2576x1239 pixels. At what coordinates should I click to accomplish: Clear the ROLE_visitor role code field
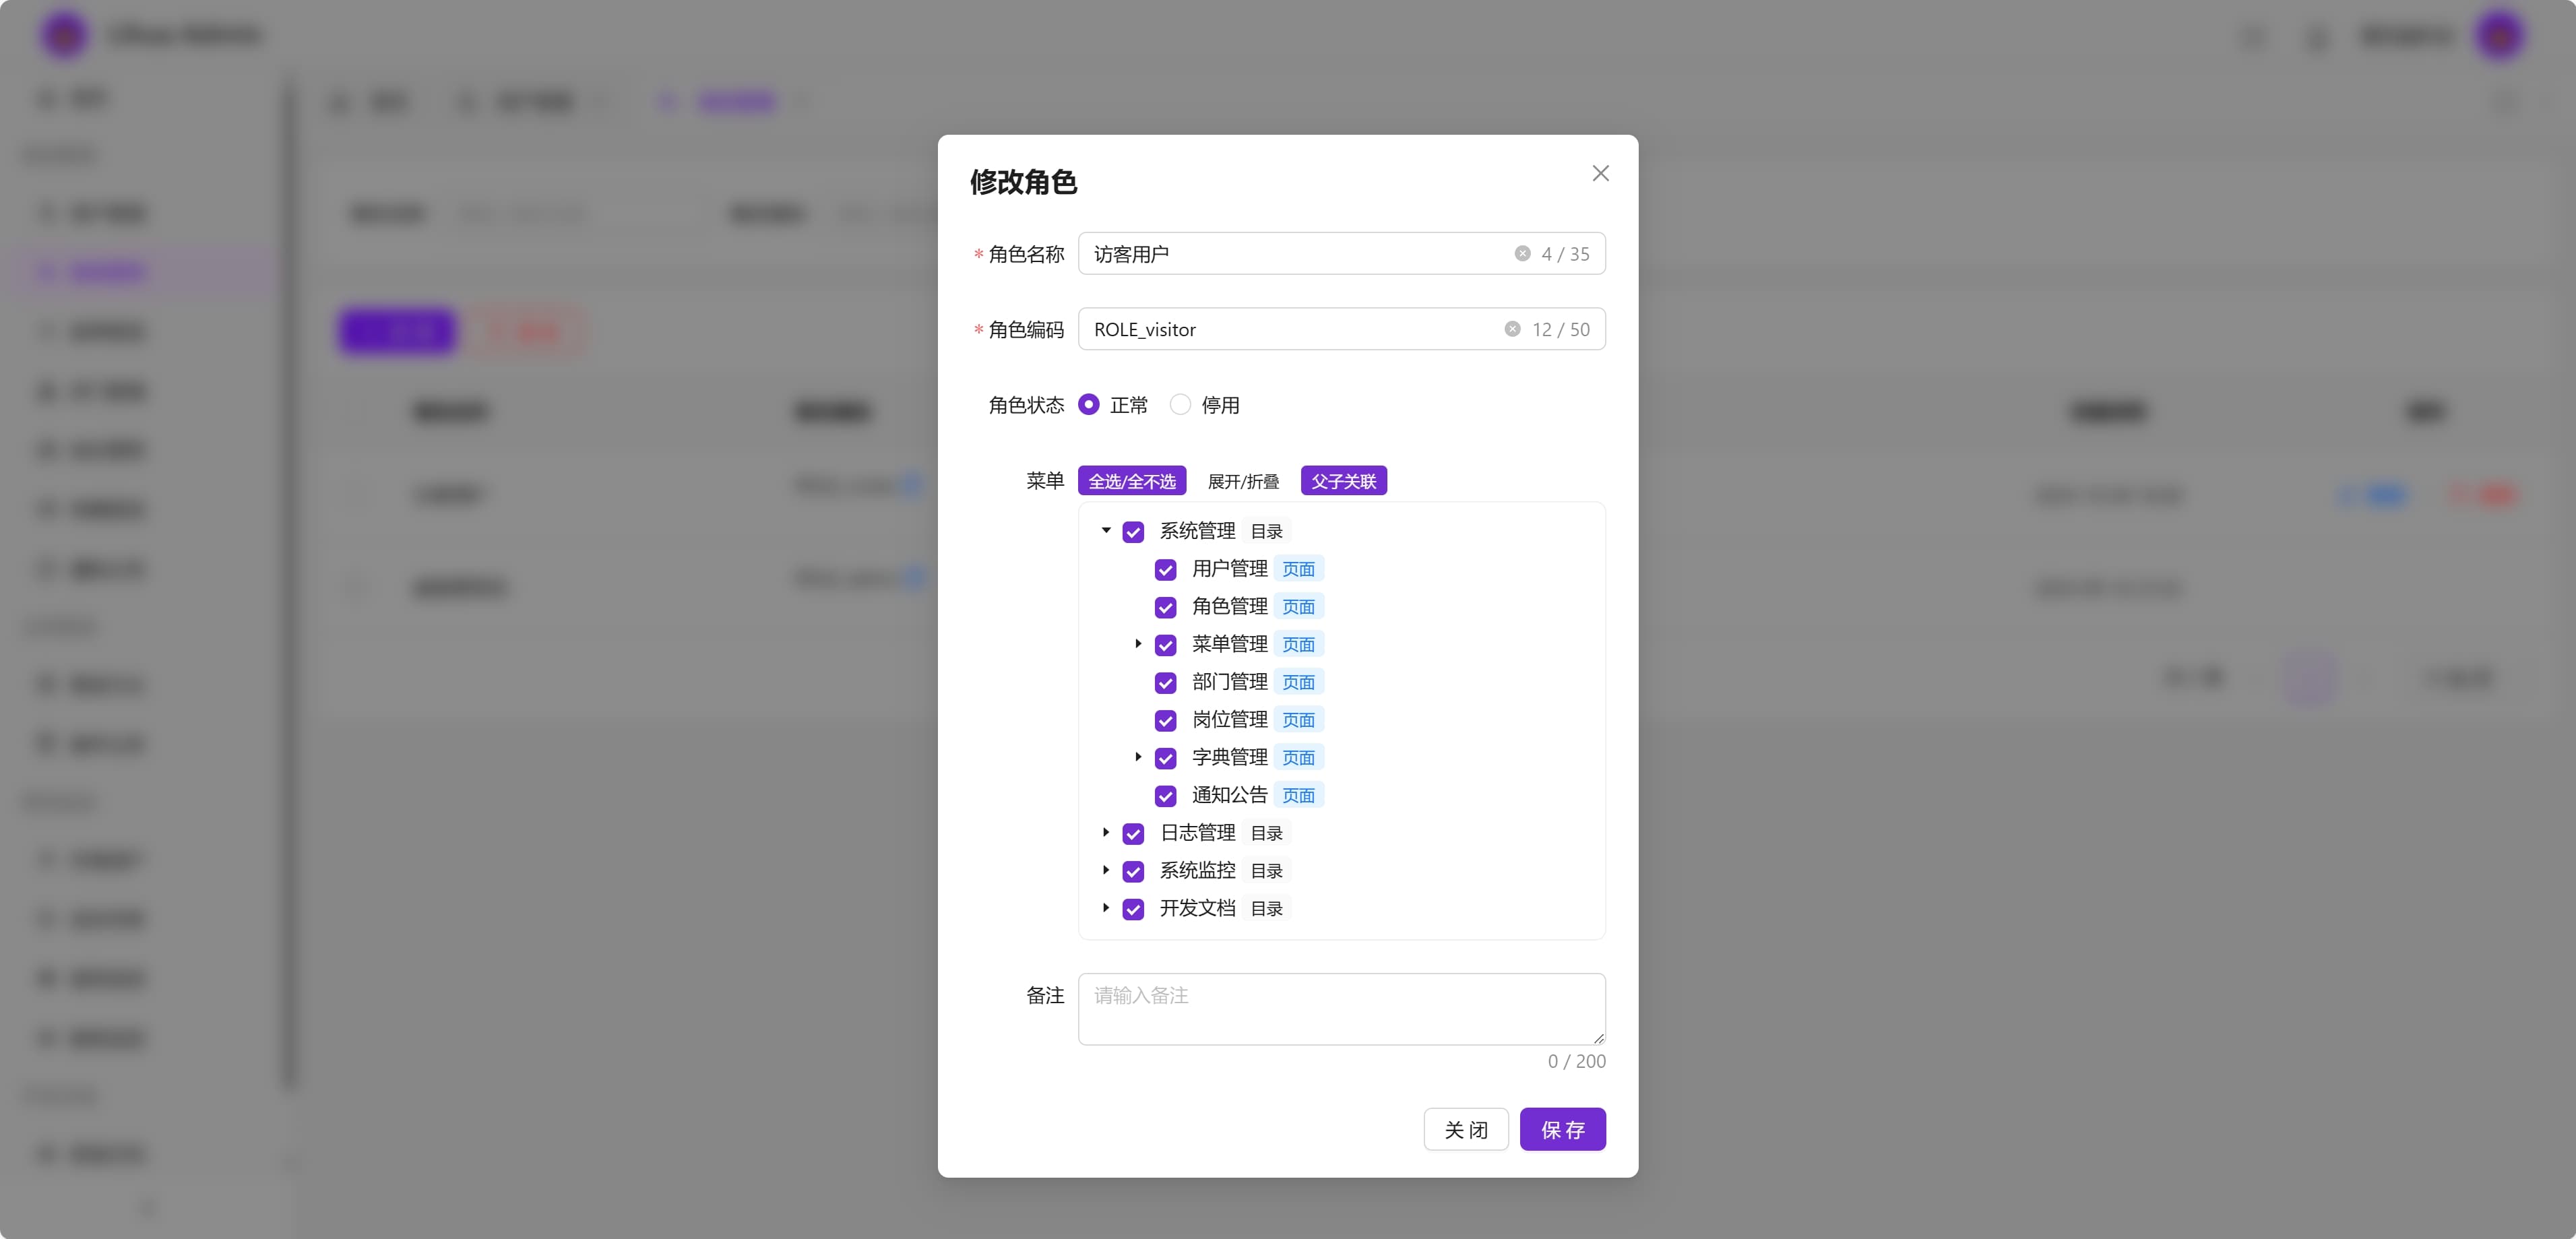[x=1512, y=328]
